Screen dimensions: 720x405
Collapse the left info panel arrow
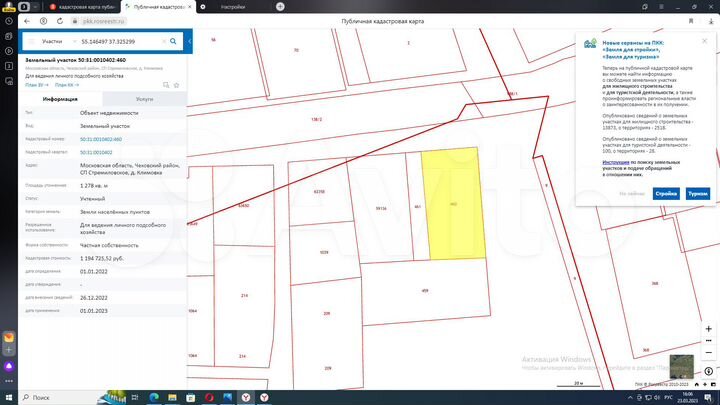(189, 42)
